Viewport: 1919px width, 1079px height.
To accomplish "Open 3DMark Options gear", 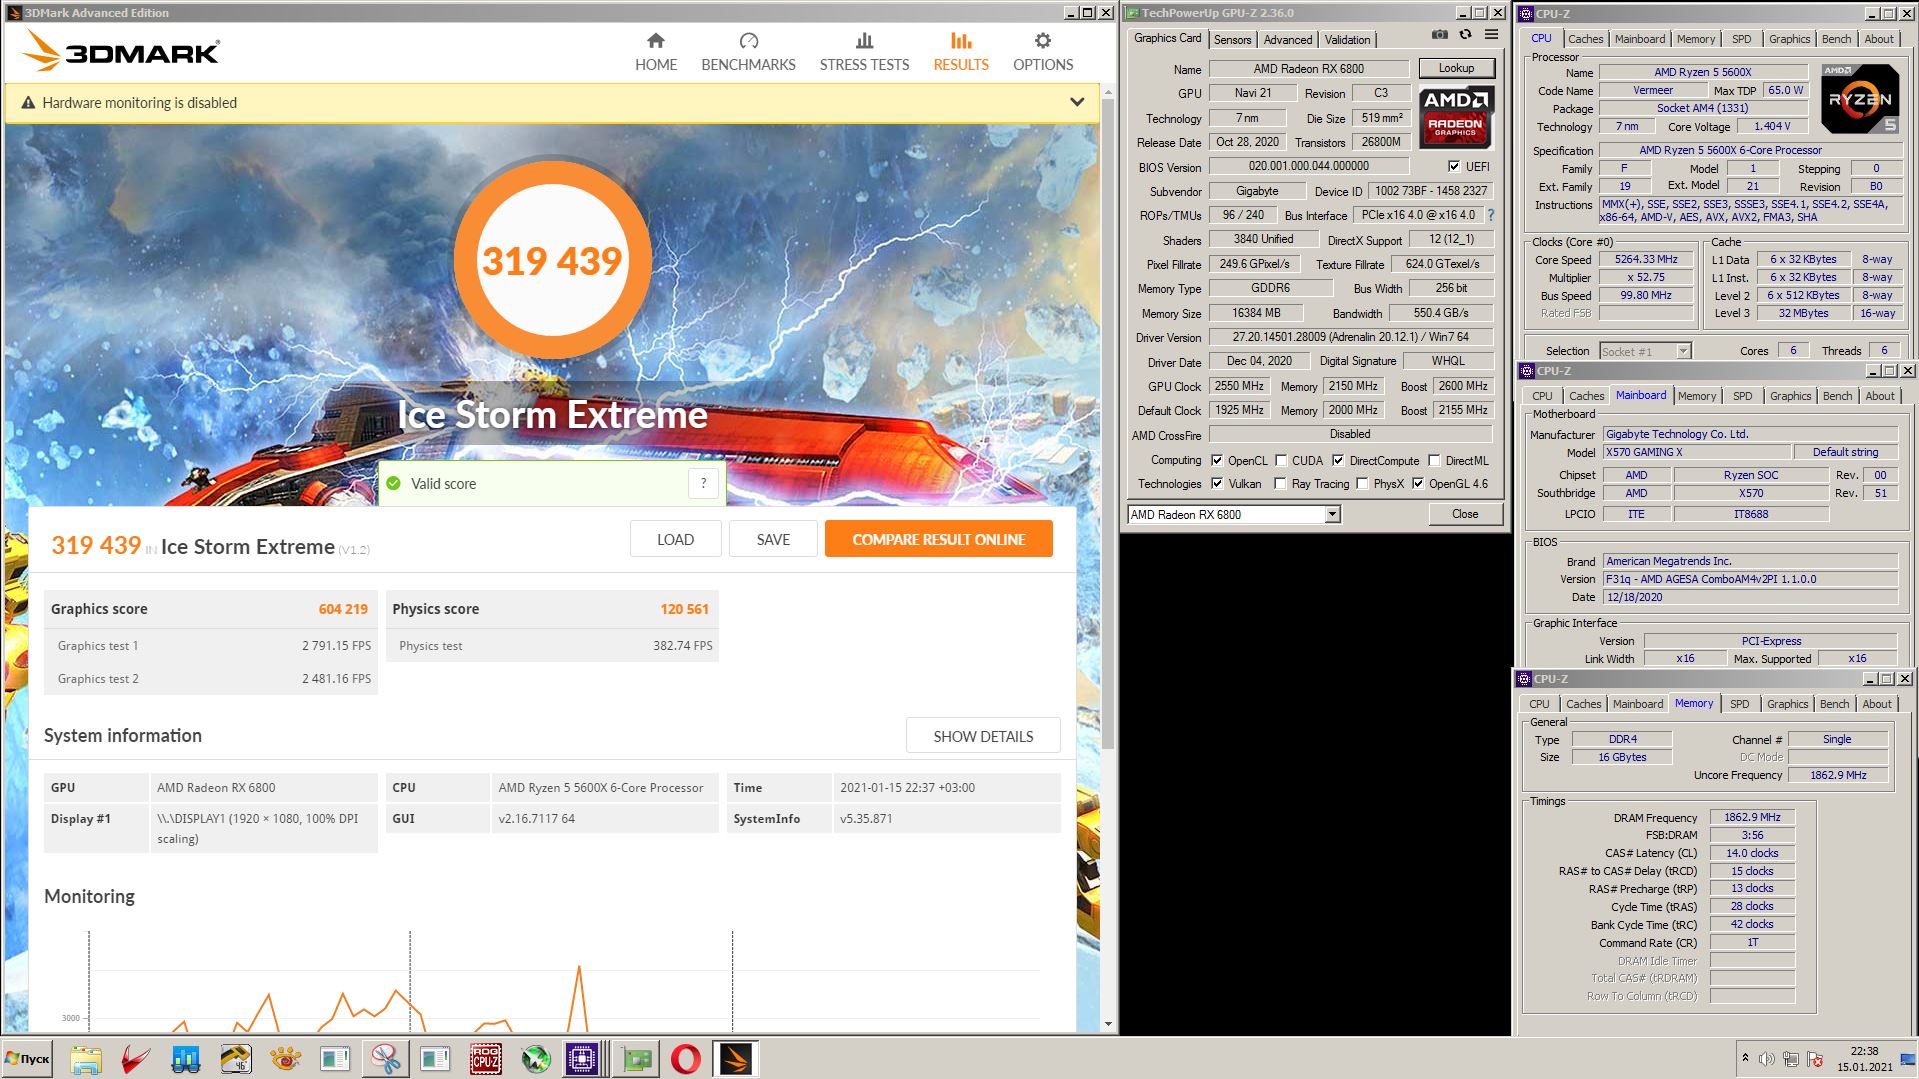I will click(x=1043, y=52).
